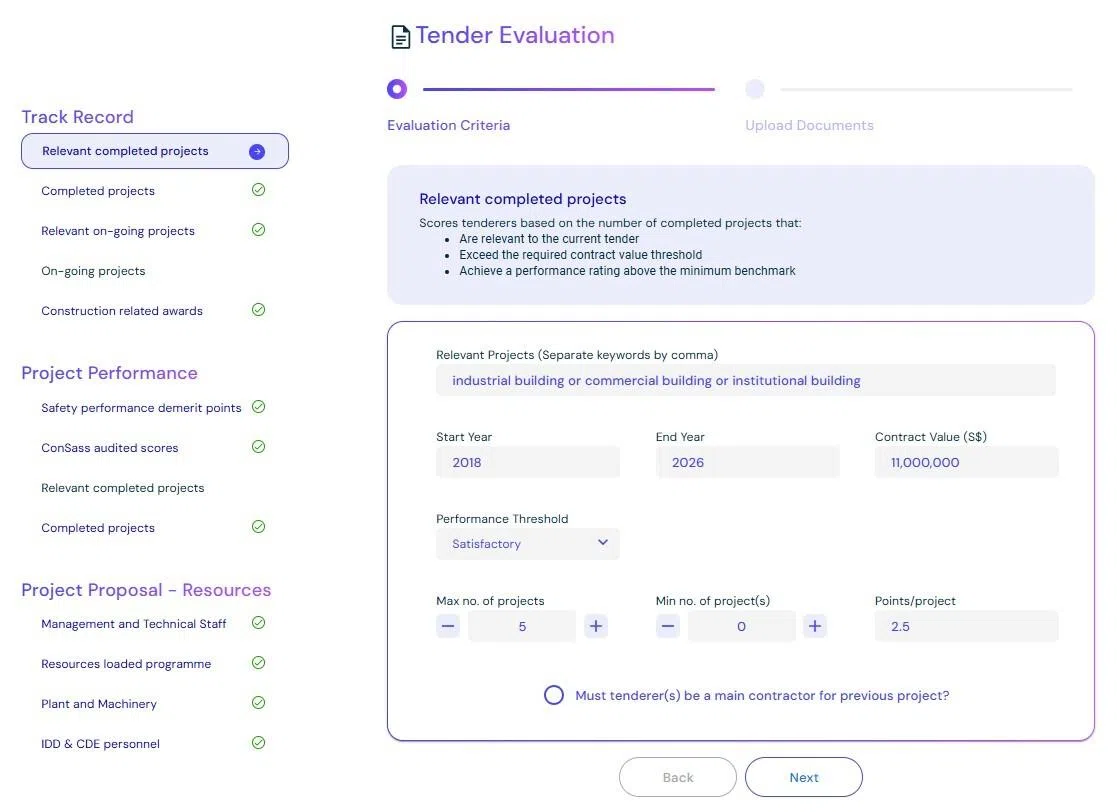Click the arrow icon on Relevant completed projects
Image resolution: width=1117 pixels, height=812 pixels.
(x=257, y=152)
